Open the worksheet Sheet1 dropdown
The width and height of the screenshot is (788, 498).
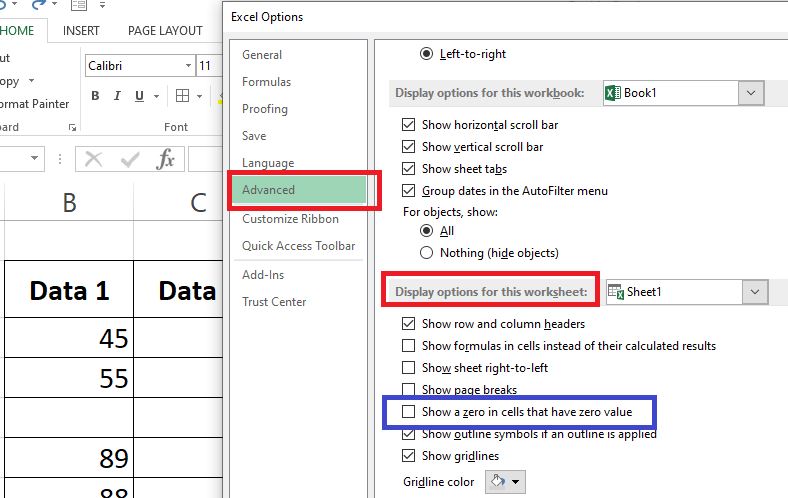tap(755, 292)
